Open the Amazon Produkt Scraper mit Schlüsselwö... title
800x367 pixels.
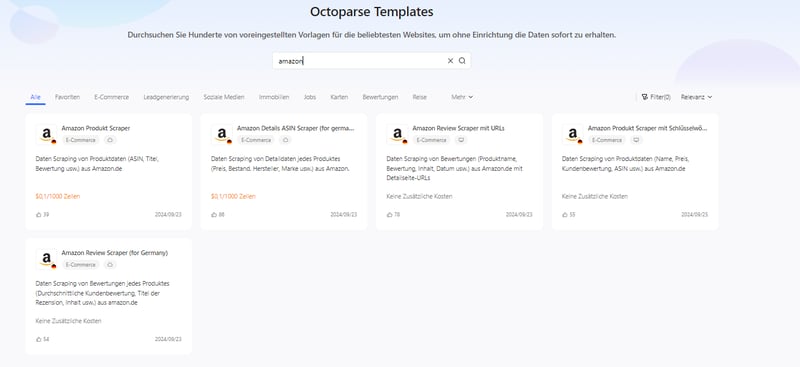pos(647,128)
